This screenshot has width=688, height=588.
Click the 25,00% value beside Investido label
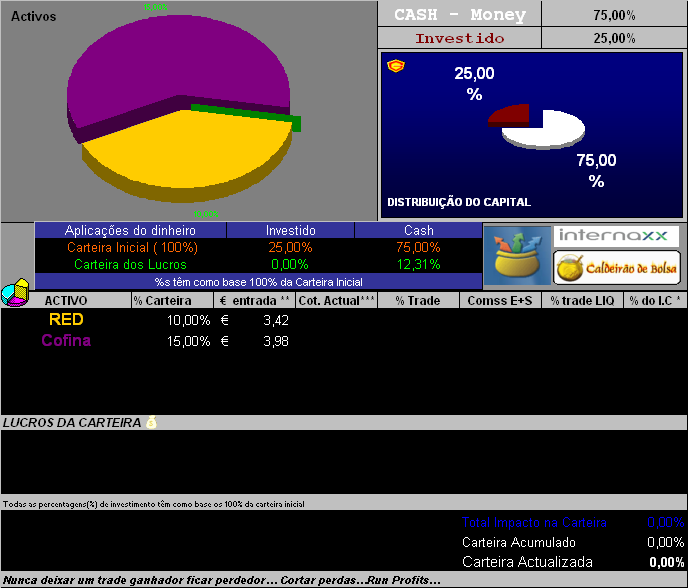614,38
